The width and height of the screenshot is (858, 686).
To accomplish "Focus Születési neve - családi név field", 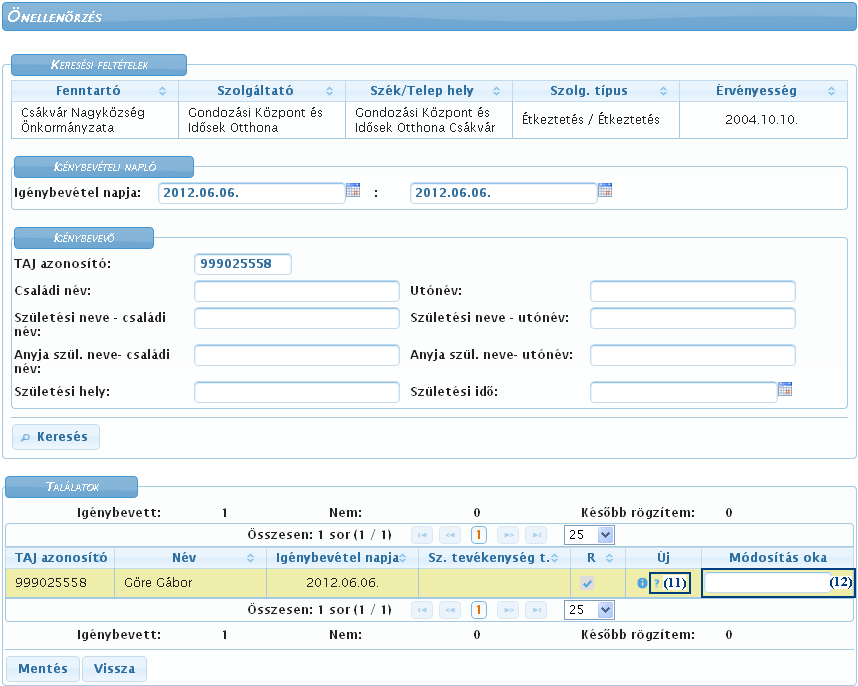I will (297, 318).
